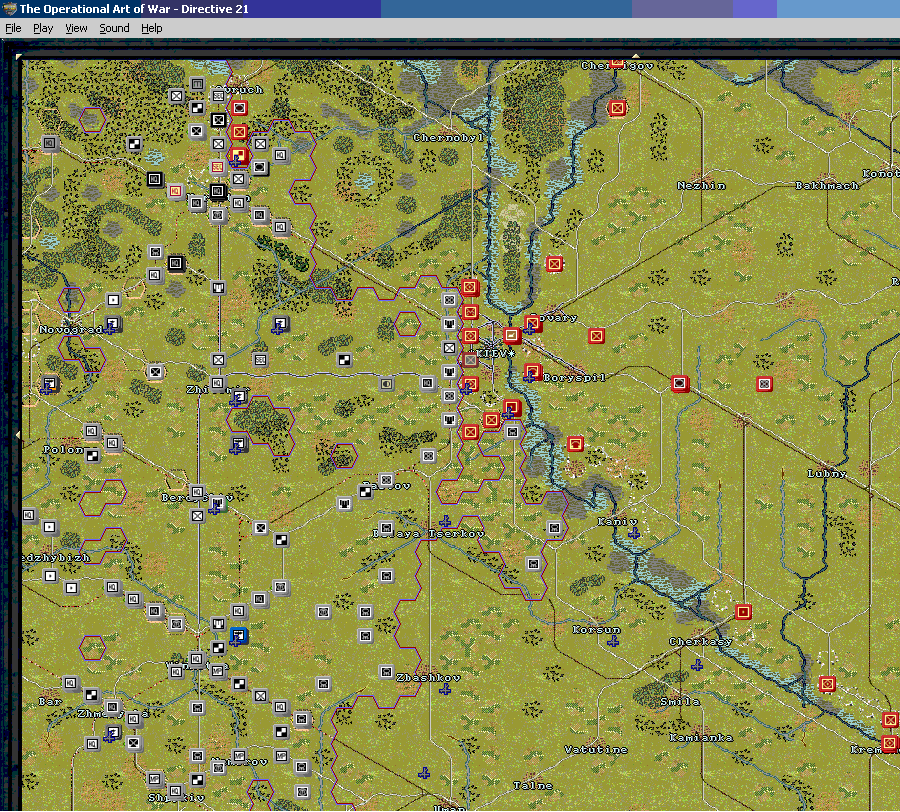The width and height of the screenshot is (900, 812).
Task: Open the Play menu
Action: pyautogui.click(x=43, y=28)
